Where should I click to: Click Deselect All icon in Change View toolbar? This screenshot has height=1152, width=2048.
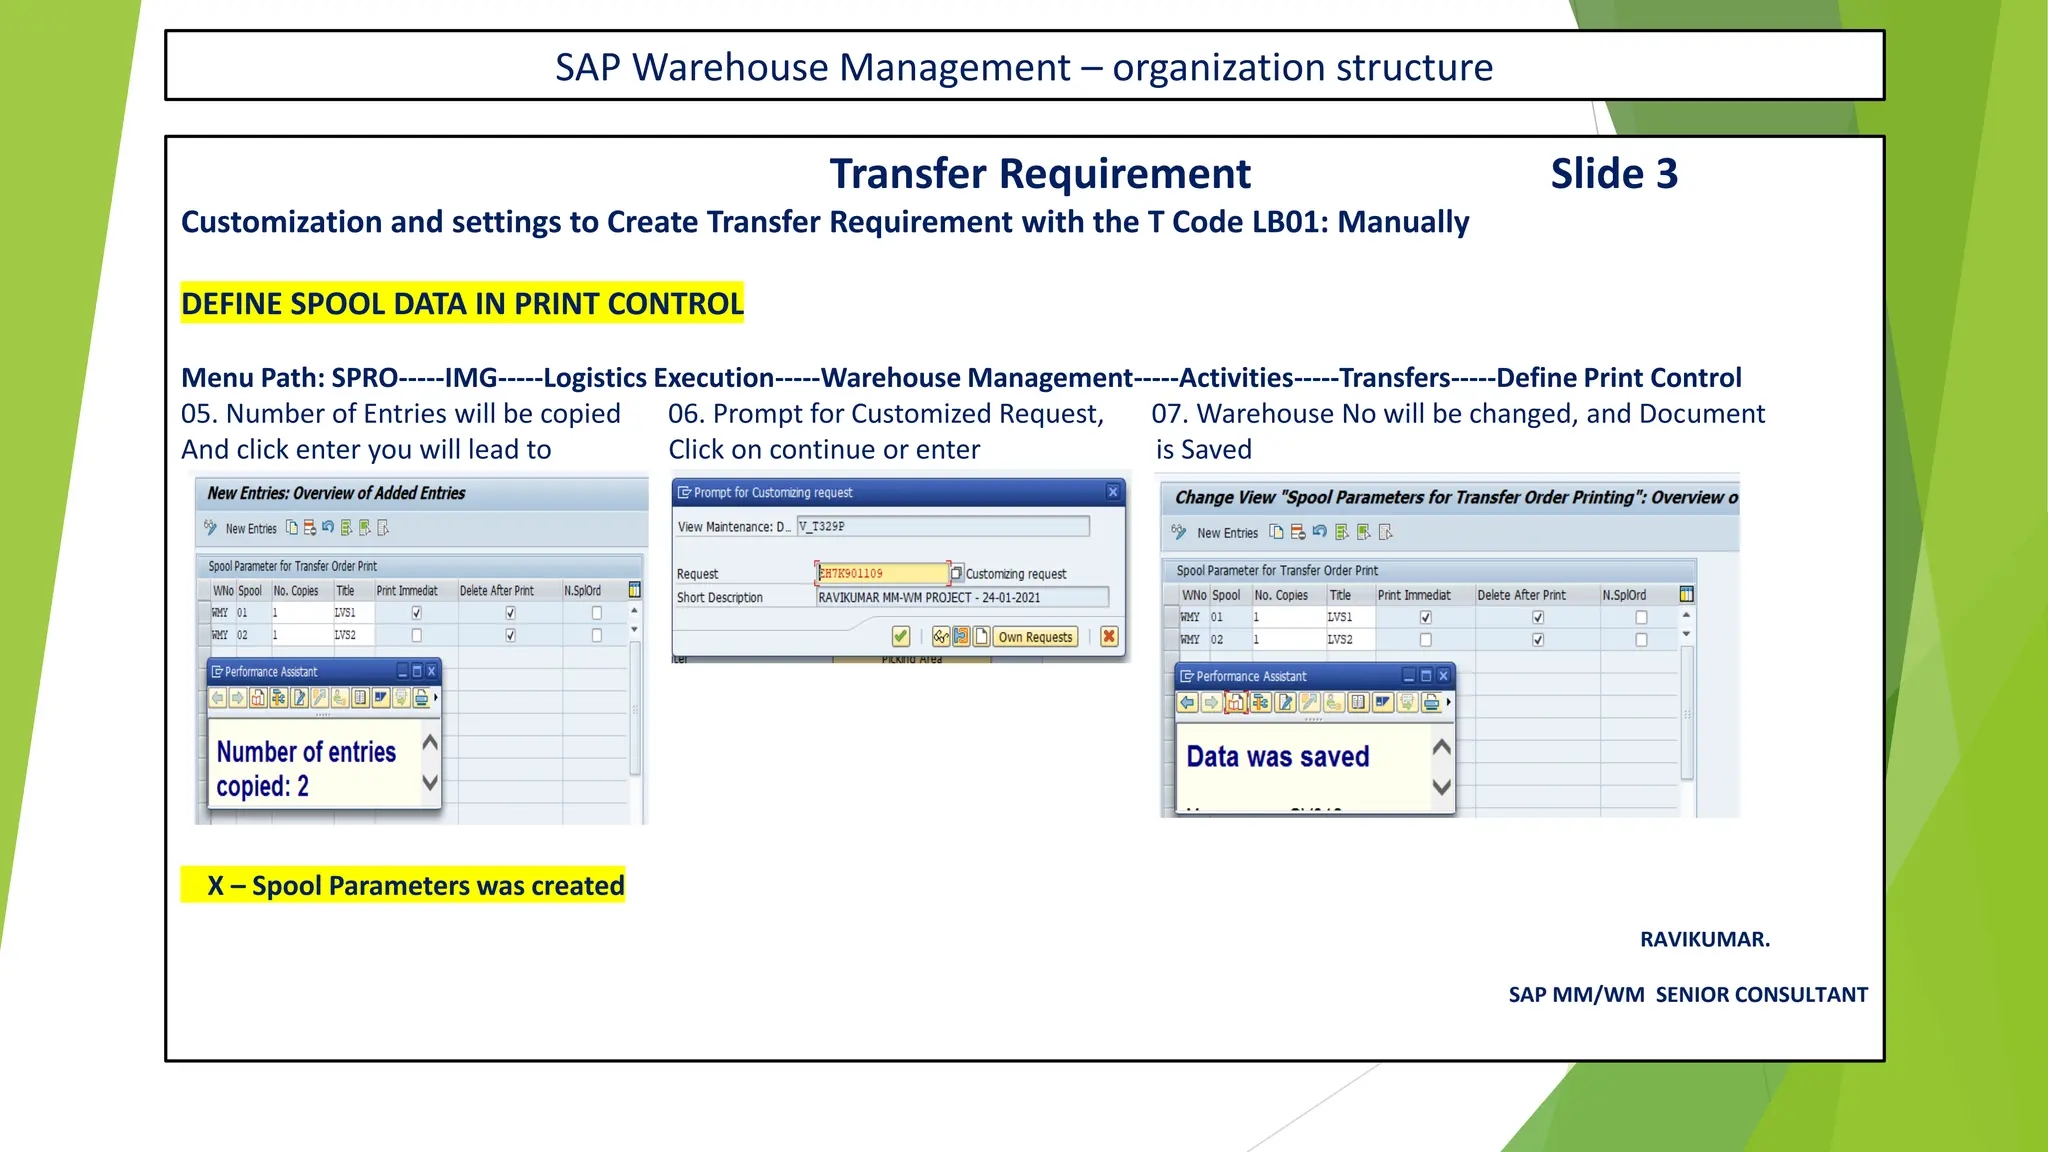(x=1385, y=532)
